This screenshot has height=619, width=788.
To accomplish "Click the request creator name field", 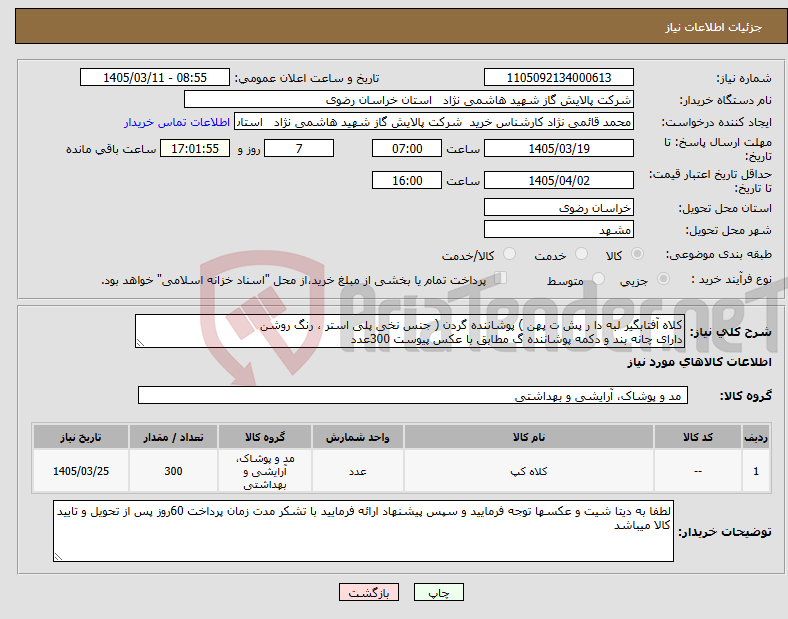I will tap(434, 122).
